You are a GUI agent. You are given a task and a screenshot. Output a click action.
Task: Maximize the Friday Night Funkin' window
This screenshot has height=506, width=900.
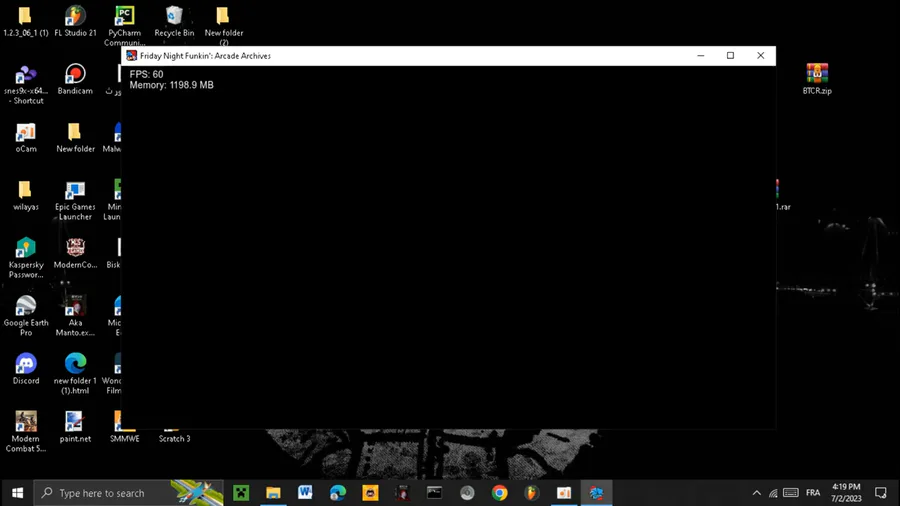(730, 56)
